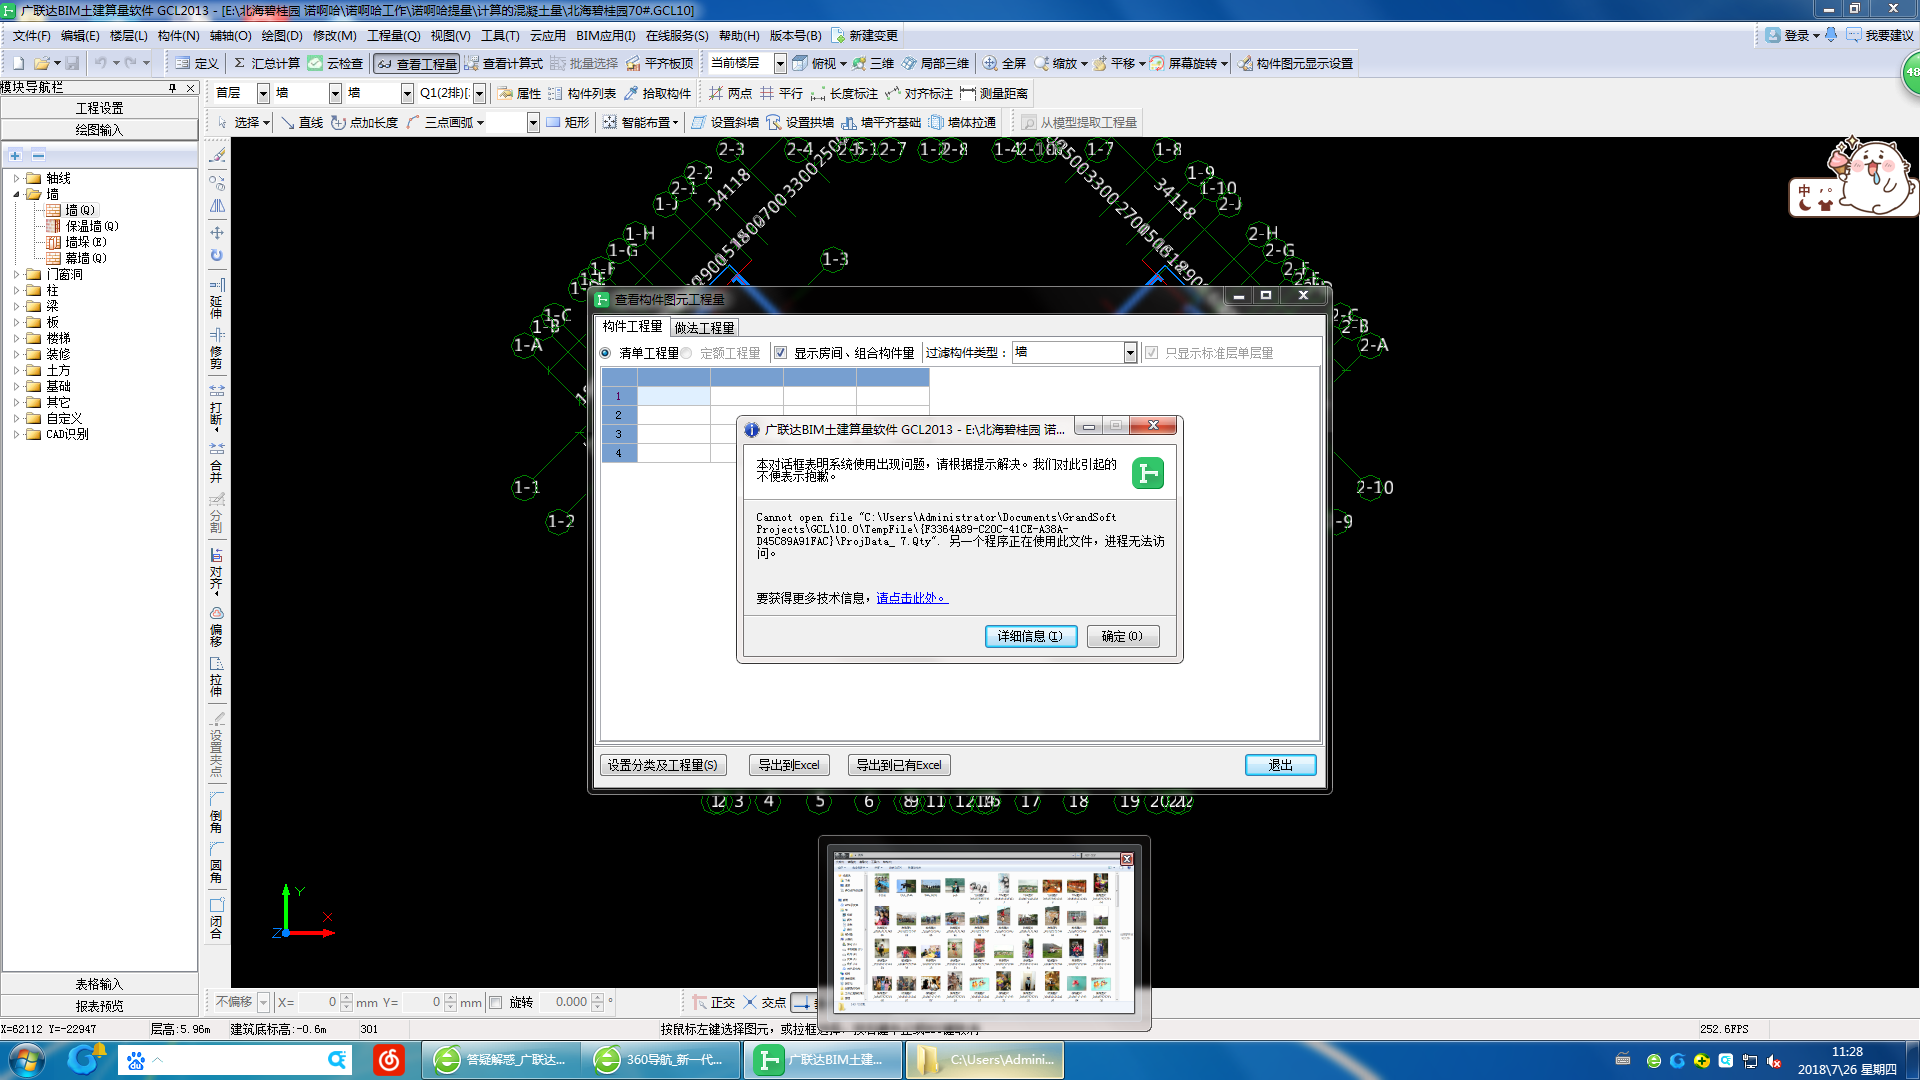Open the 视图(V) menu
Image resolution: width=1920 pixels, height=1080 pixels.
[x=450, y=35]
